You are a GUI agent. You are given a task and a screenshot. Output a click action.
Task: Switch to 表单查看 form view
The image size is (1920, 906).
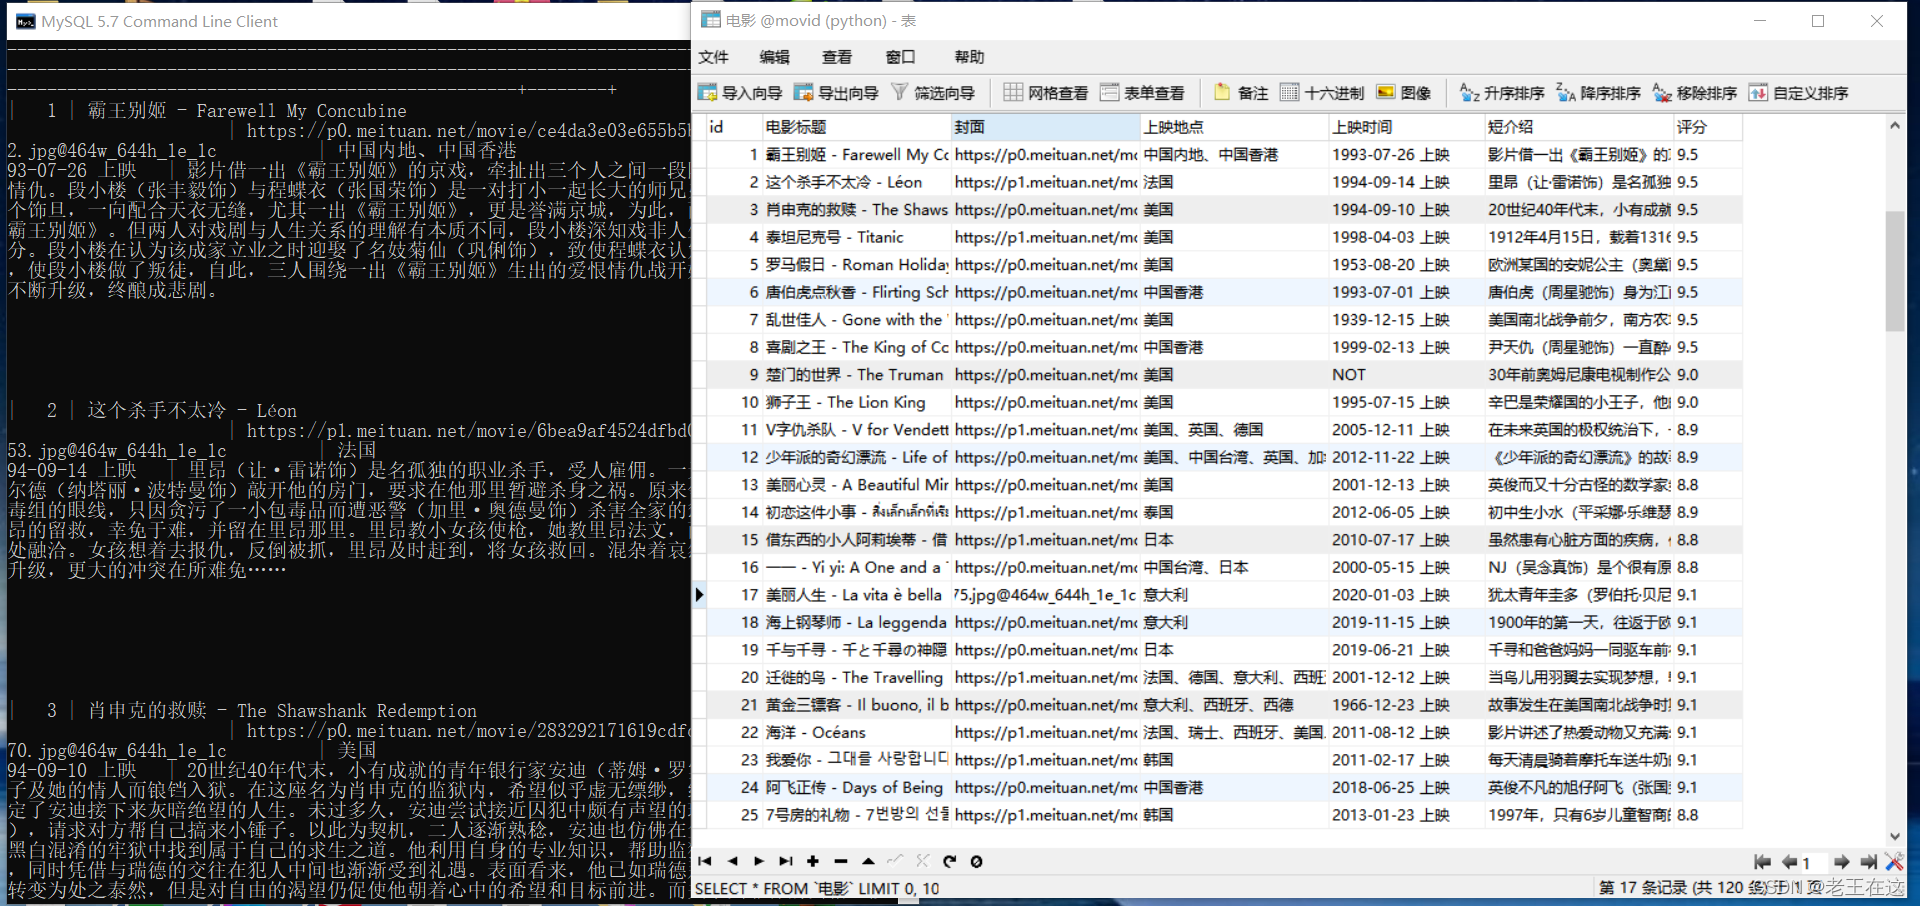pos(1142,93)
